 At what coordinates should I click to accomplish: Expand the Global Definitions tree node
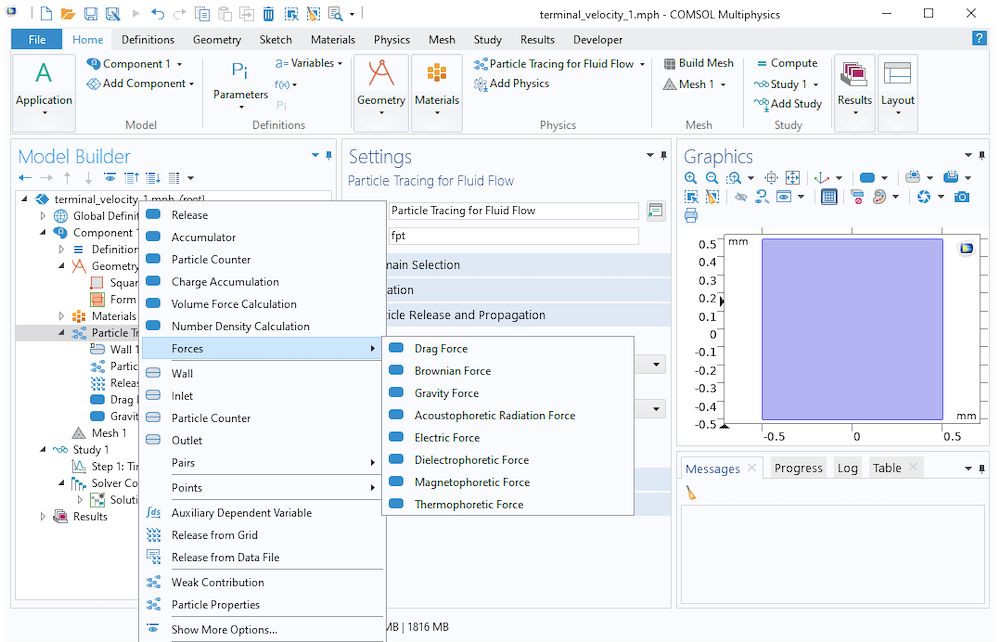43,216
